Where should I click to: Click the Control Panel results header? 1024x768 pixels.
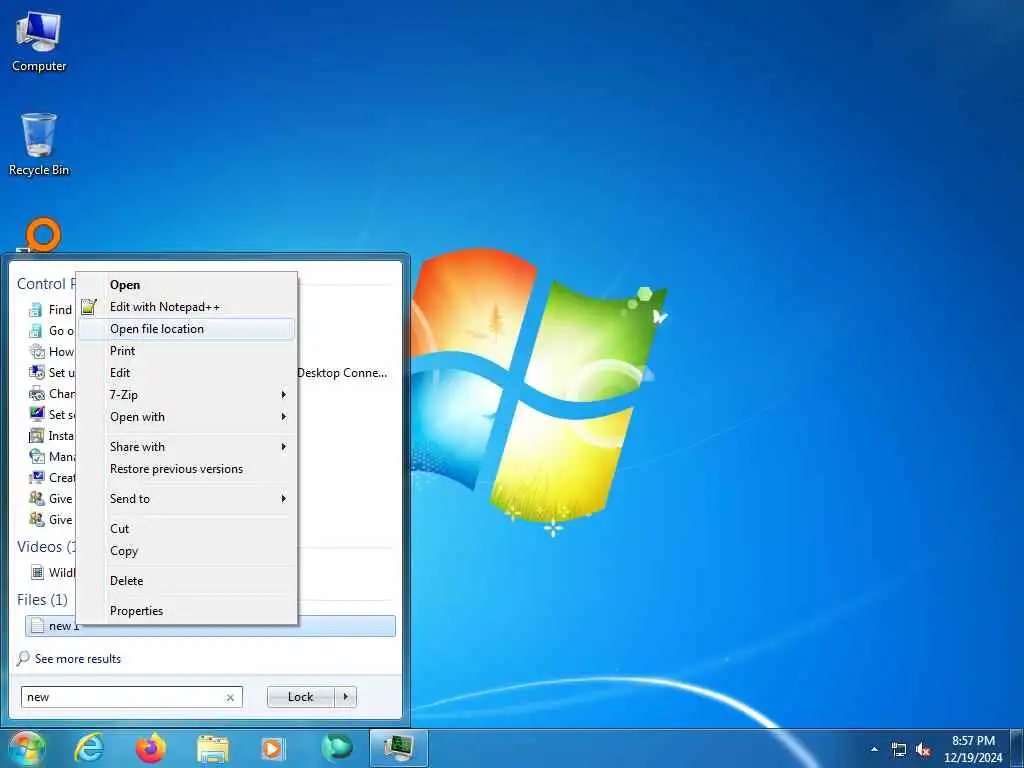click(46, 283)
